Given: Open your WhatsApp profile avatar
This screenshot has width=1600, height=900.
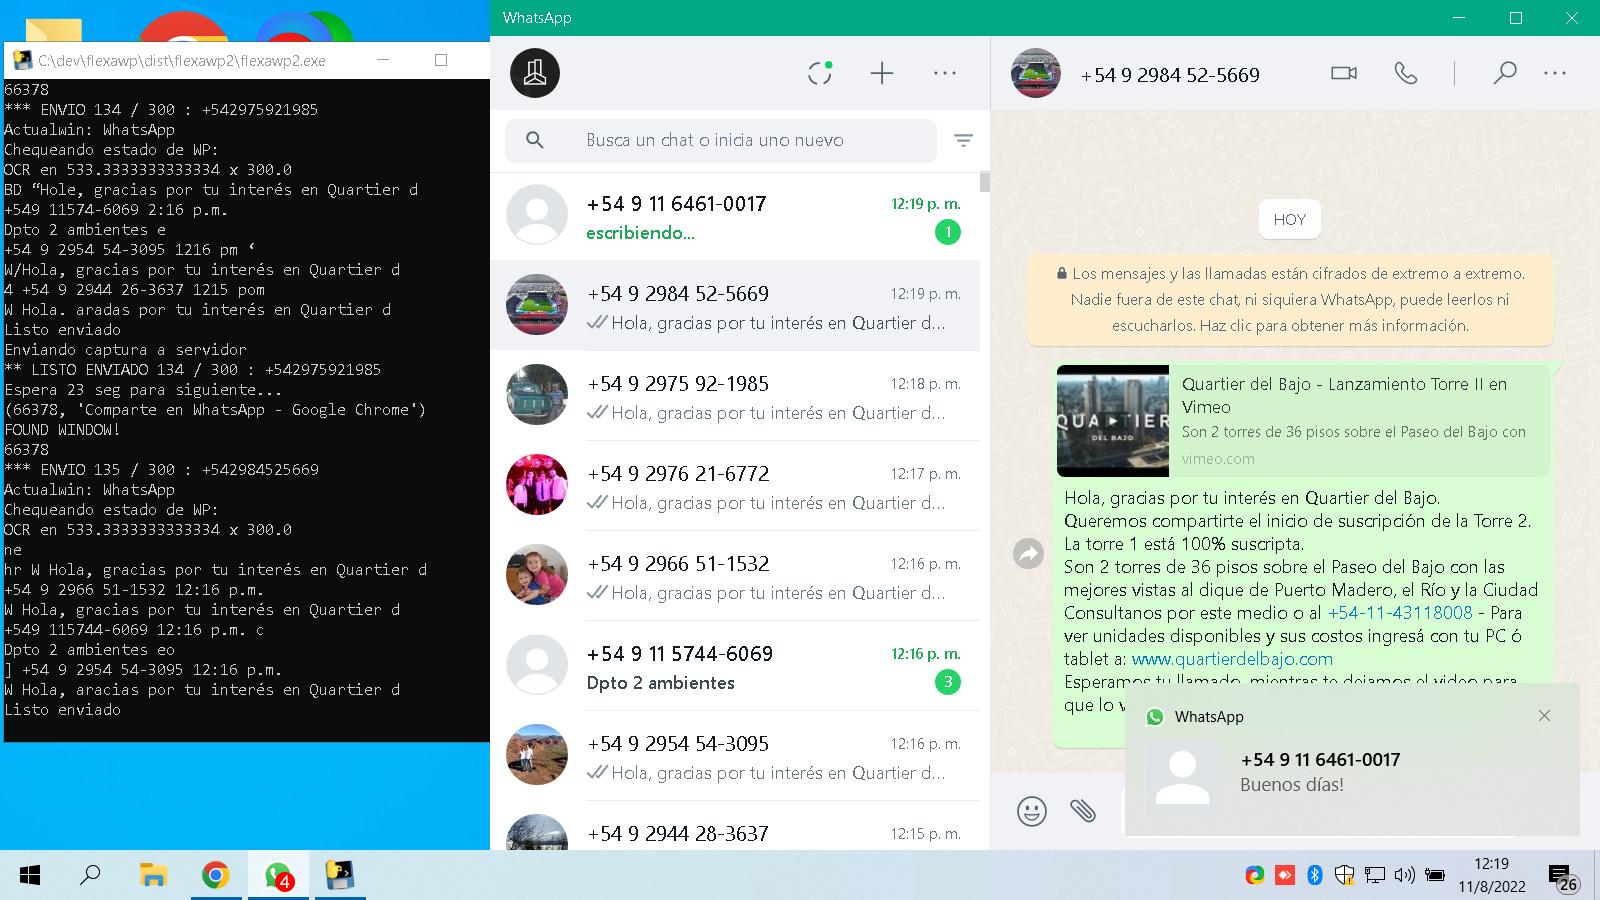Looking at the screenshot, I should click(x=535, y=73).
